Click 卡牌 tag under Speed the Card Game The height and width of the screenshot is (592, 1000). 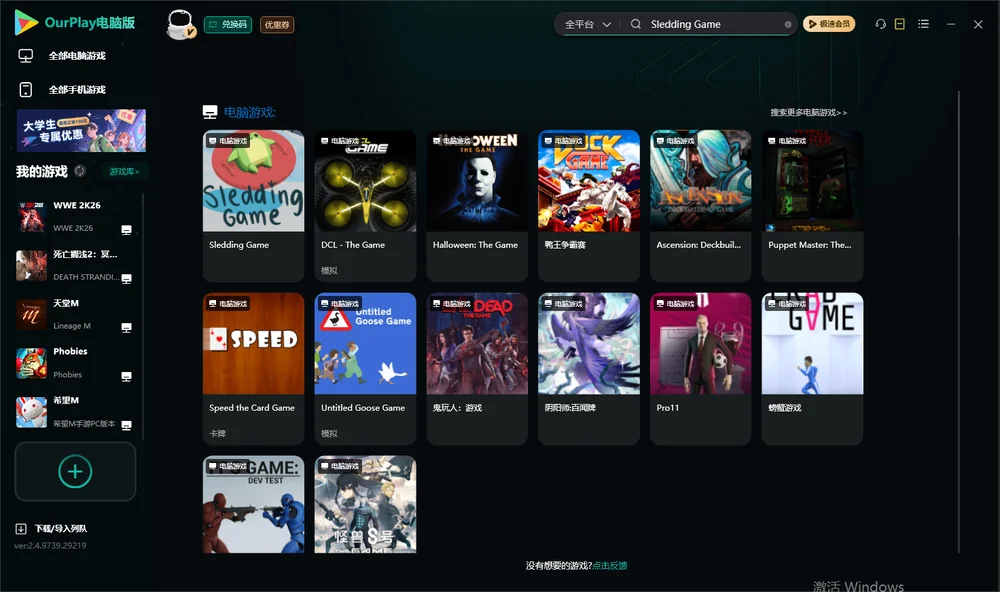217,433
